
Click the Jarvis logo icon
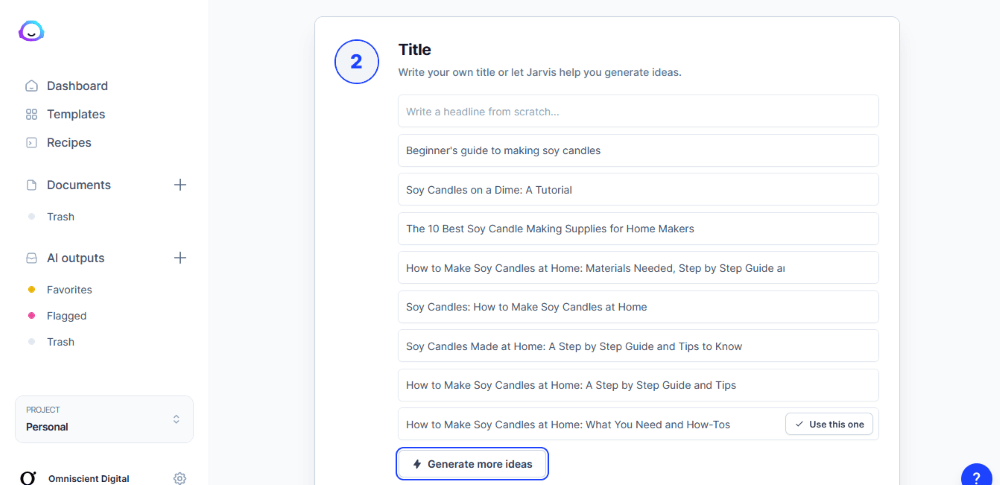click(31, 31)
